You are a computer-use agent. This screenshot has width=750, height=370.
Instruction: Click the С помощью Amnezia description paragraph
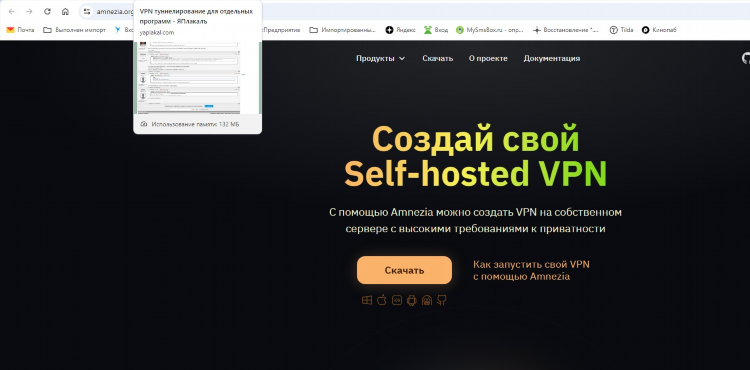coord(475,220)
